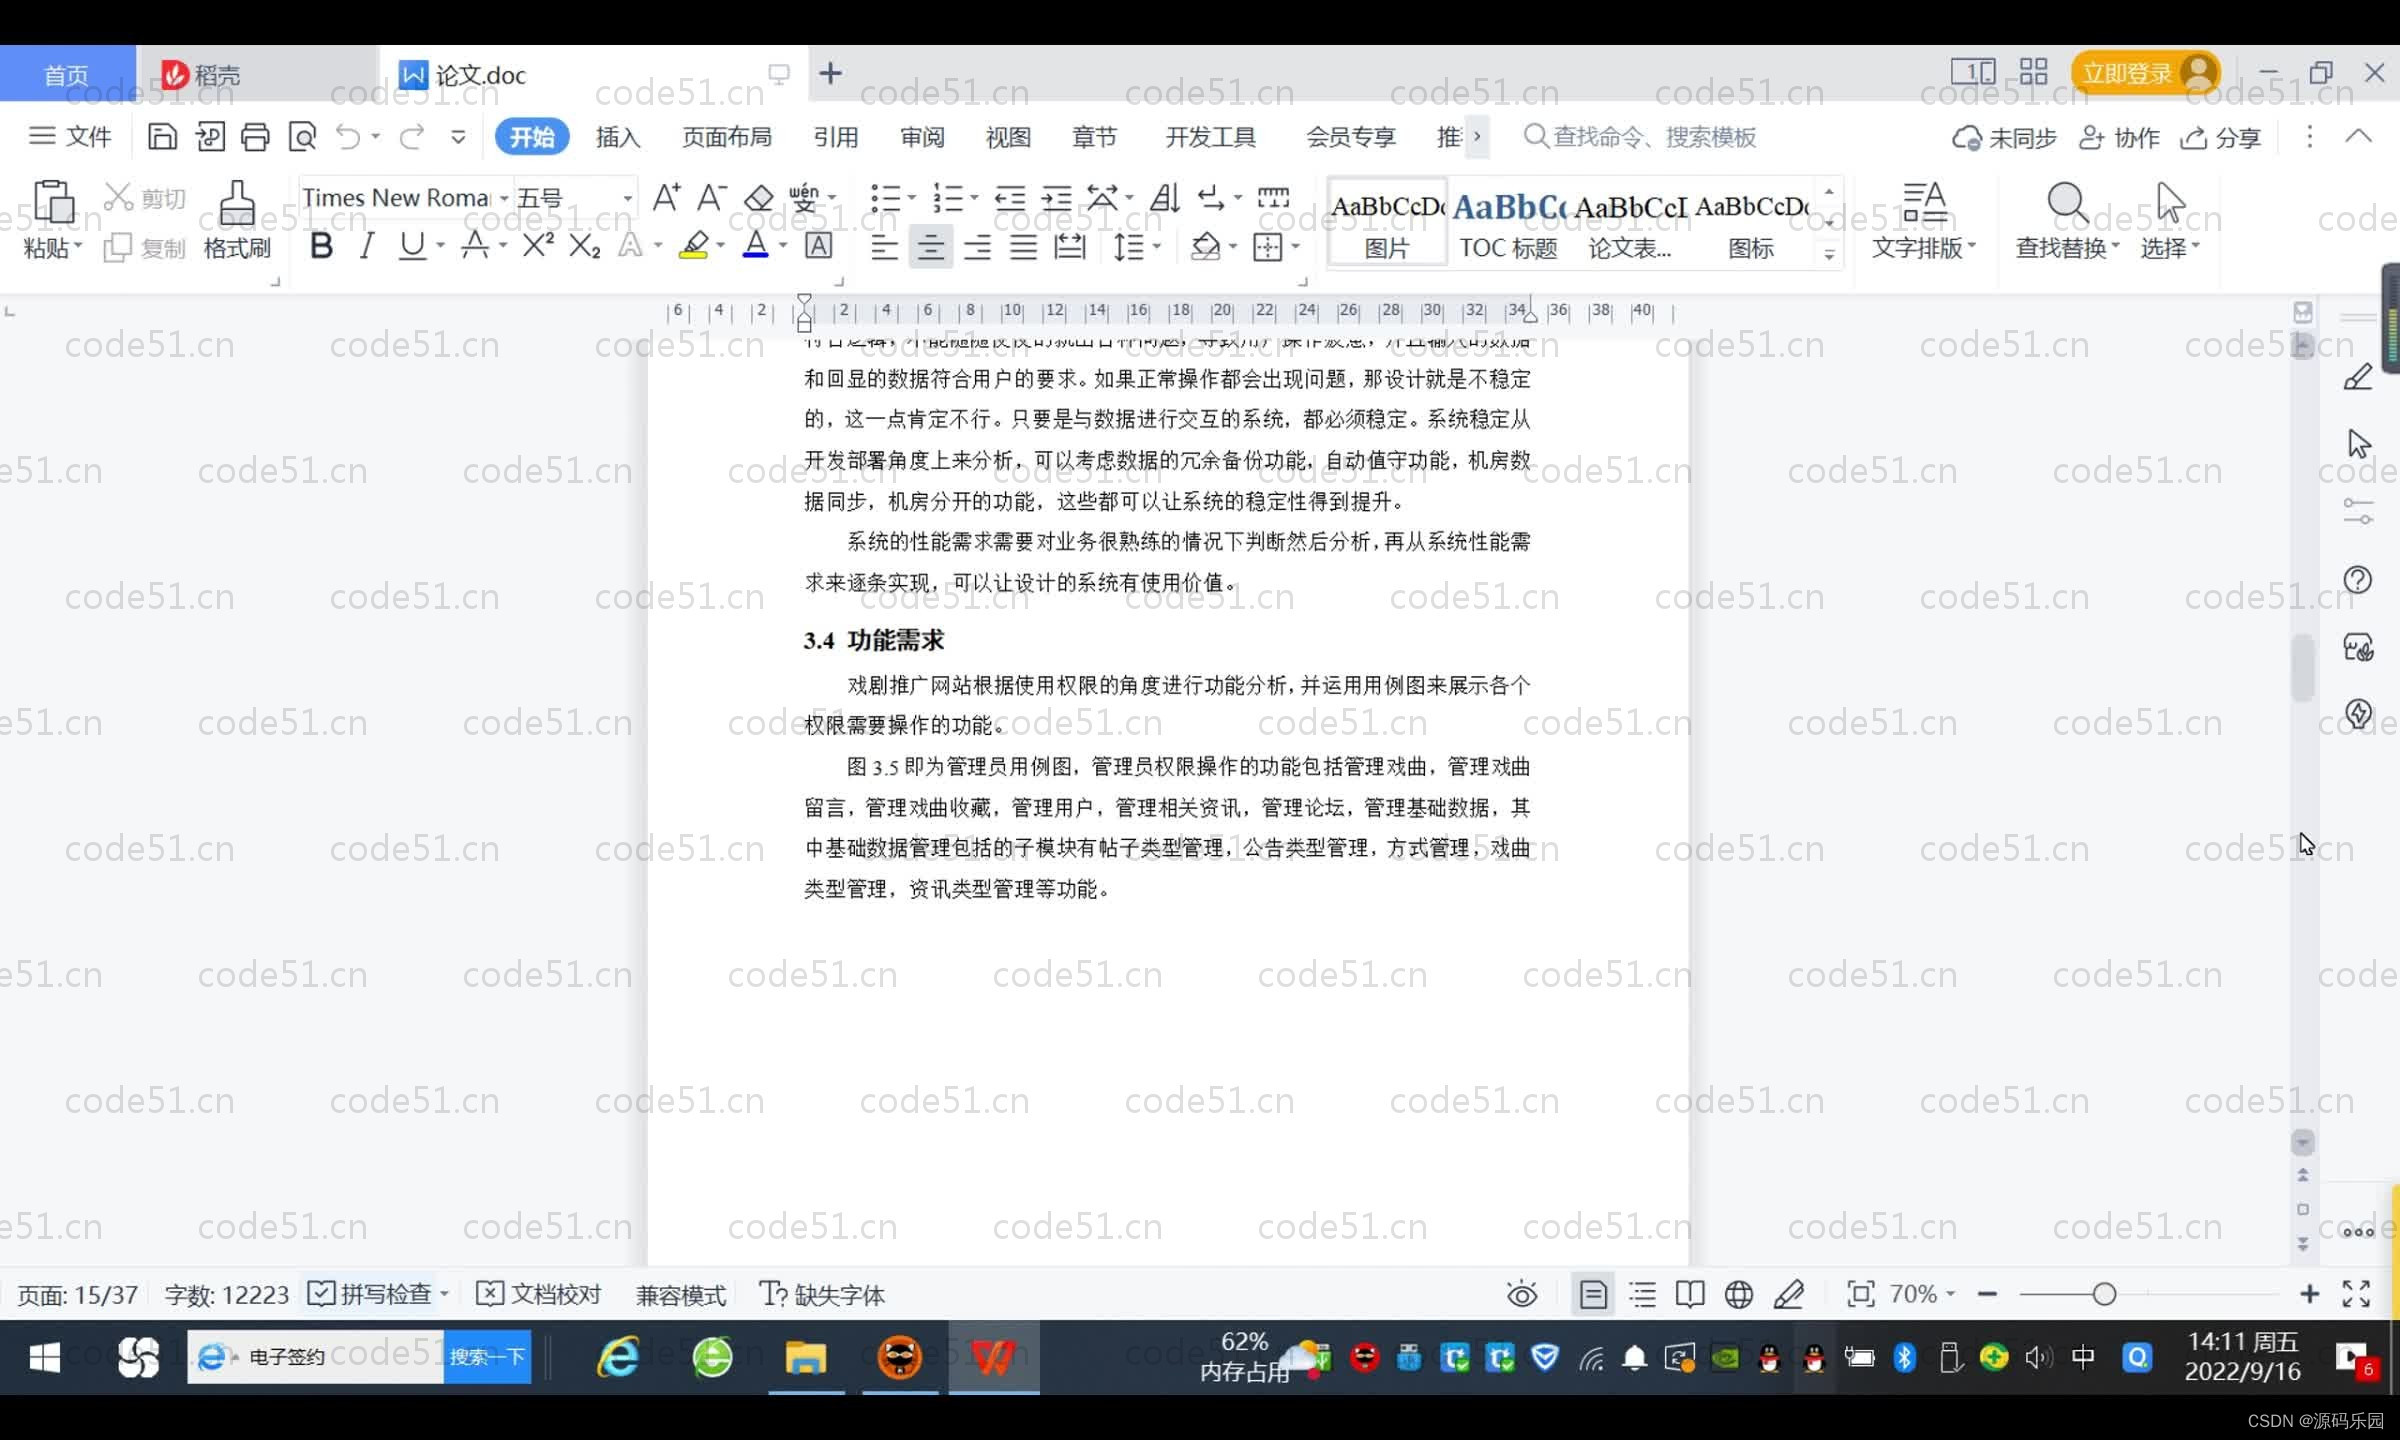Switch to the 页面布局 ribbon tab

click(x=726, y=137)
